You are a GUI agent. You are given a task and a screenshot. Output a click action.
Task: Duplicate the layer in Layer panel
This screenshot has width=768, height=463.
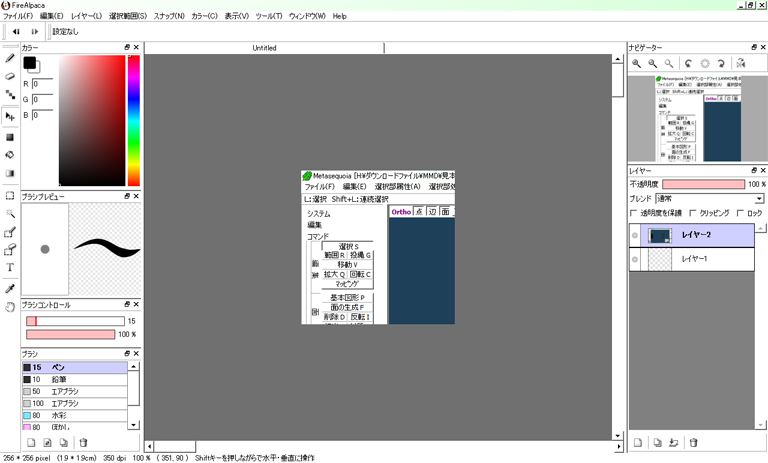click(657, 442)
